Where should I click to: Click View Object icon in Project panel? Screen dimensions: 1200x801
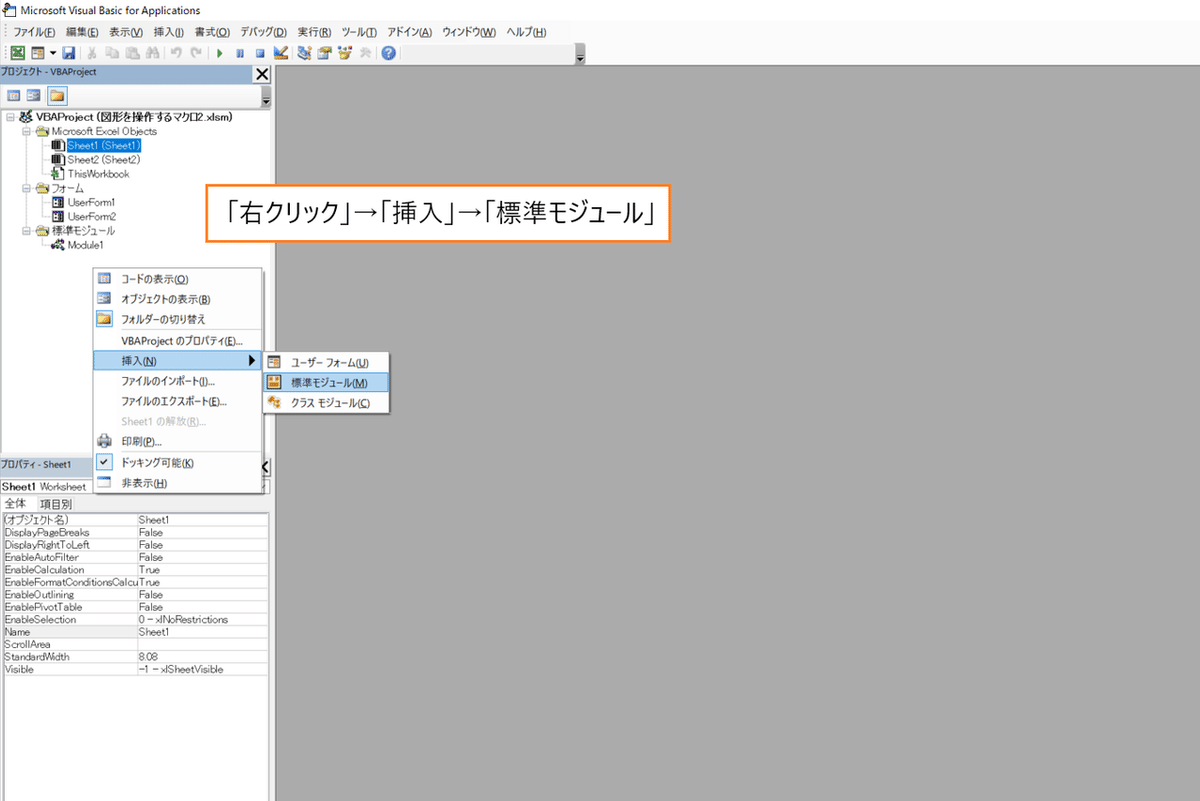tap(34, 96)
